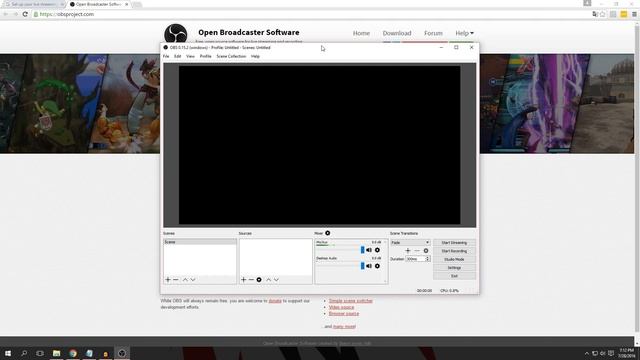This screenshot has height=360, width=640.
Task: Switch to the first browser tab
Action: 33,4
